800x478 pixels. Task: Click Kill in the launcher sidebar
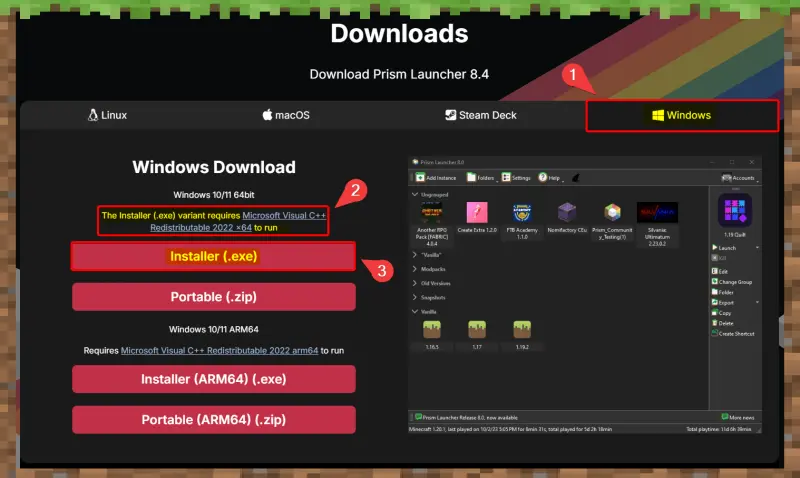719,258
